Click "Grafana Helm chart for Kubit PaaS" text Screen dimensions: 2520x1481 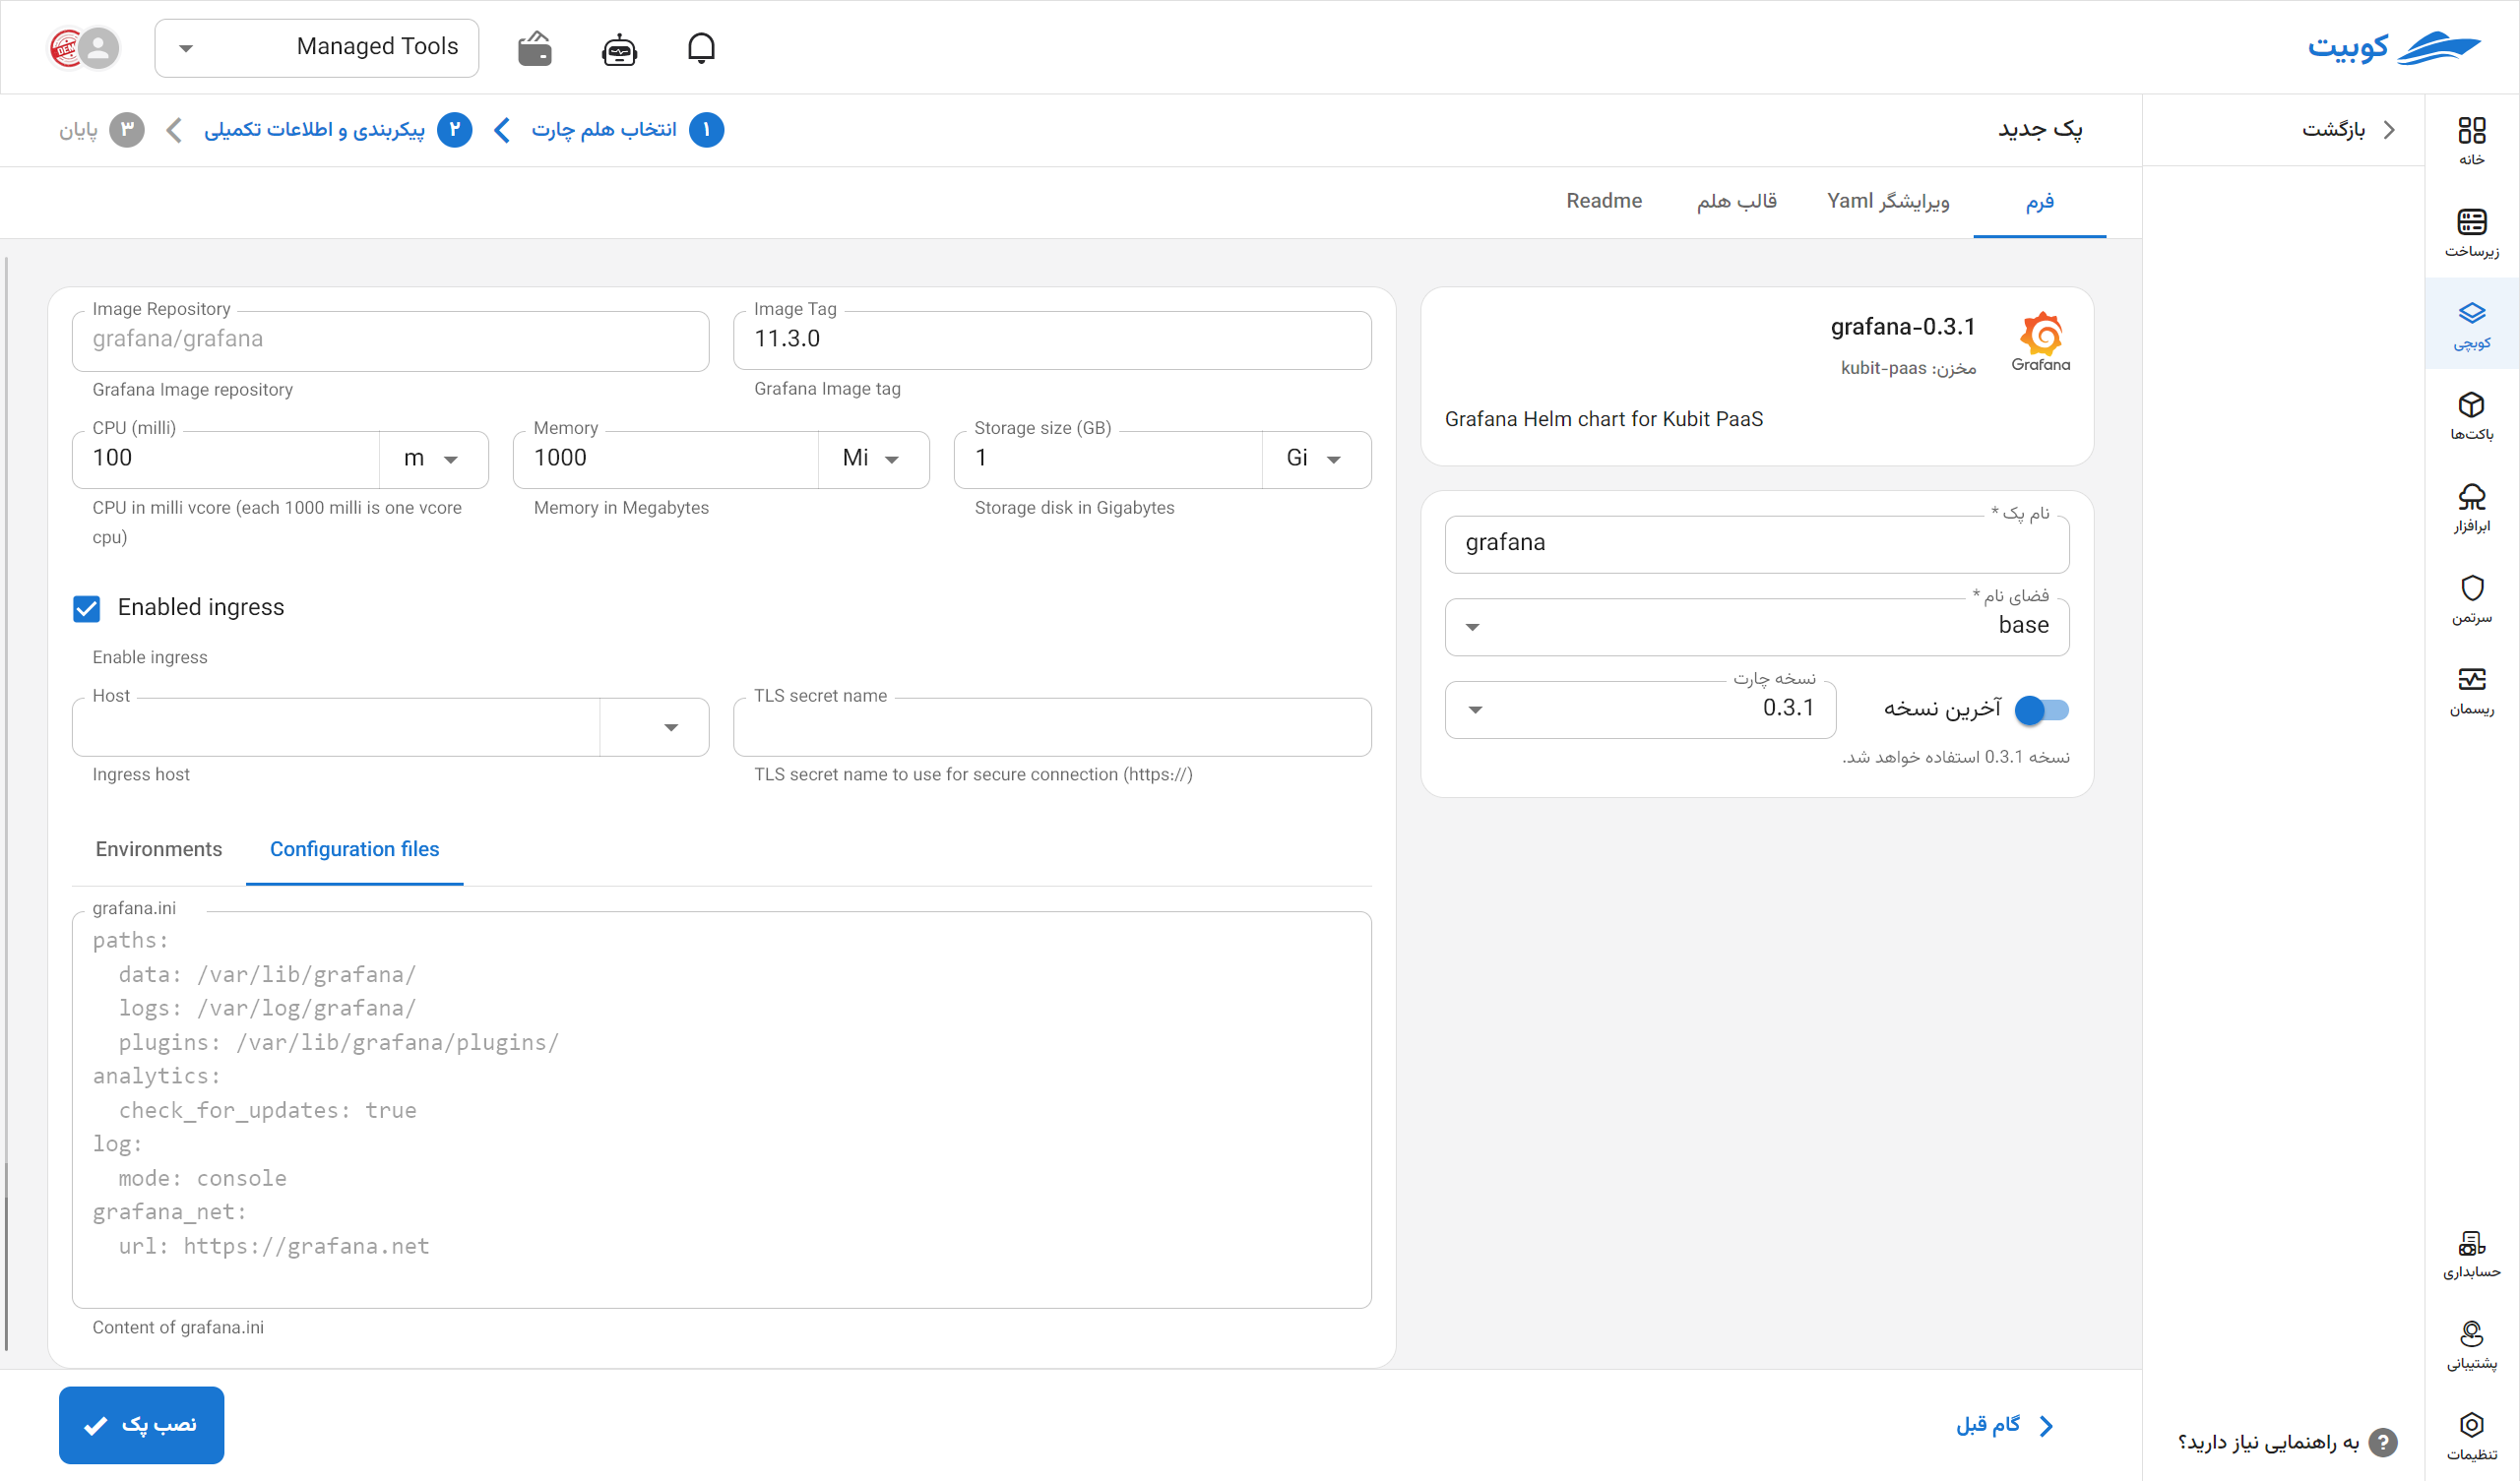coord(1603,420)
